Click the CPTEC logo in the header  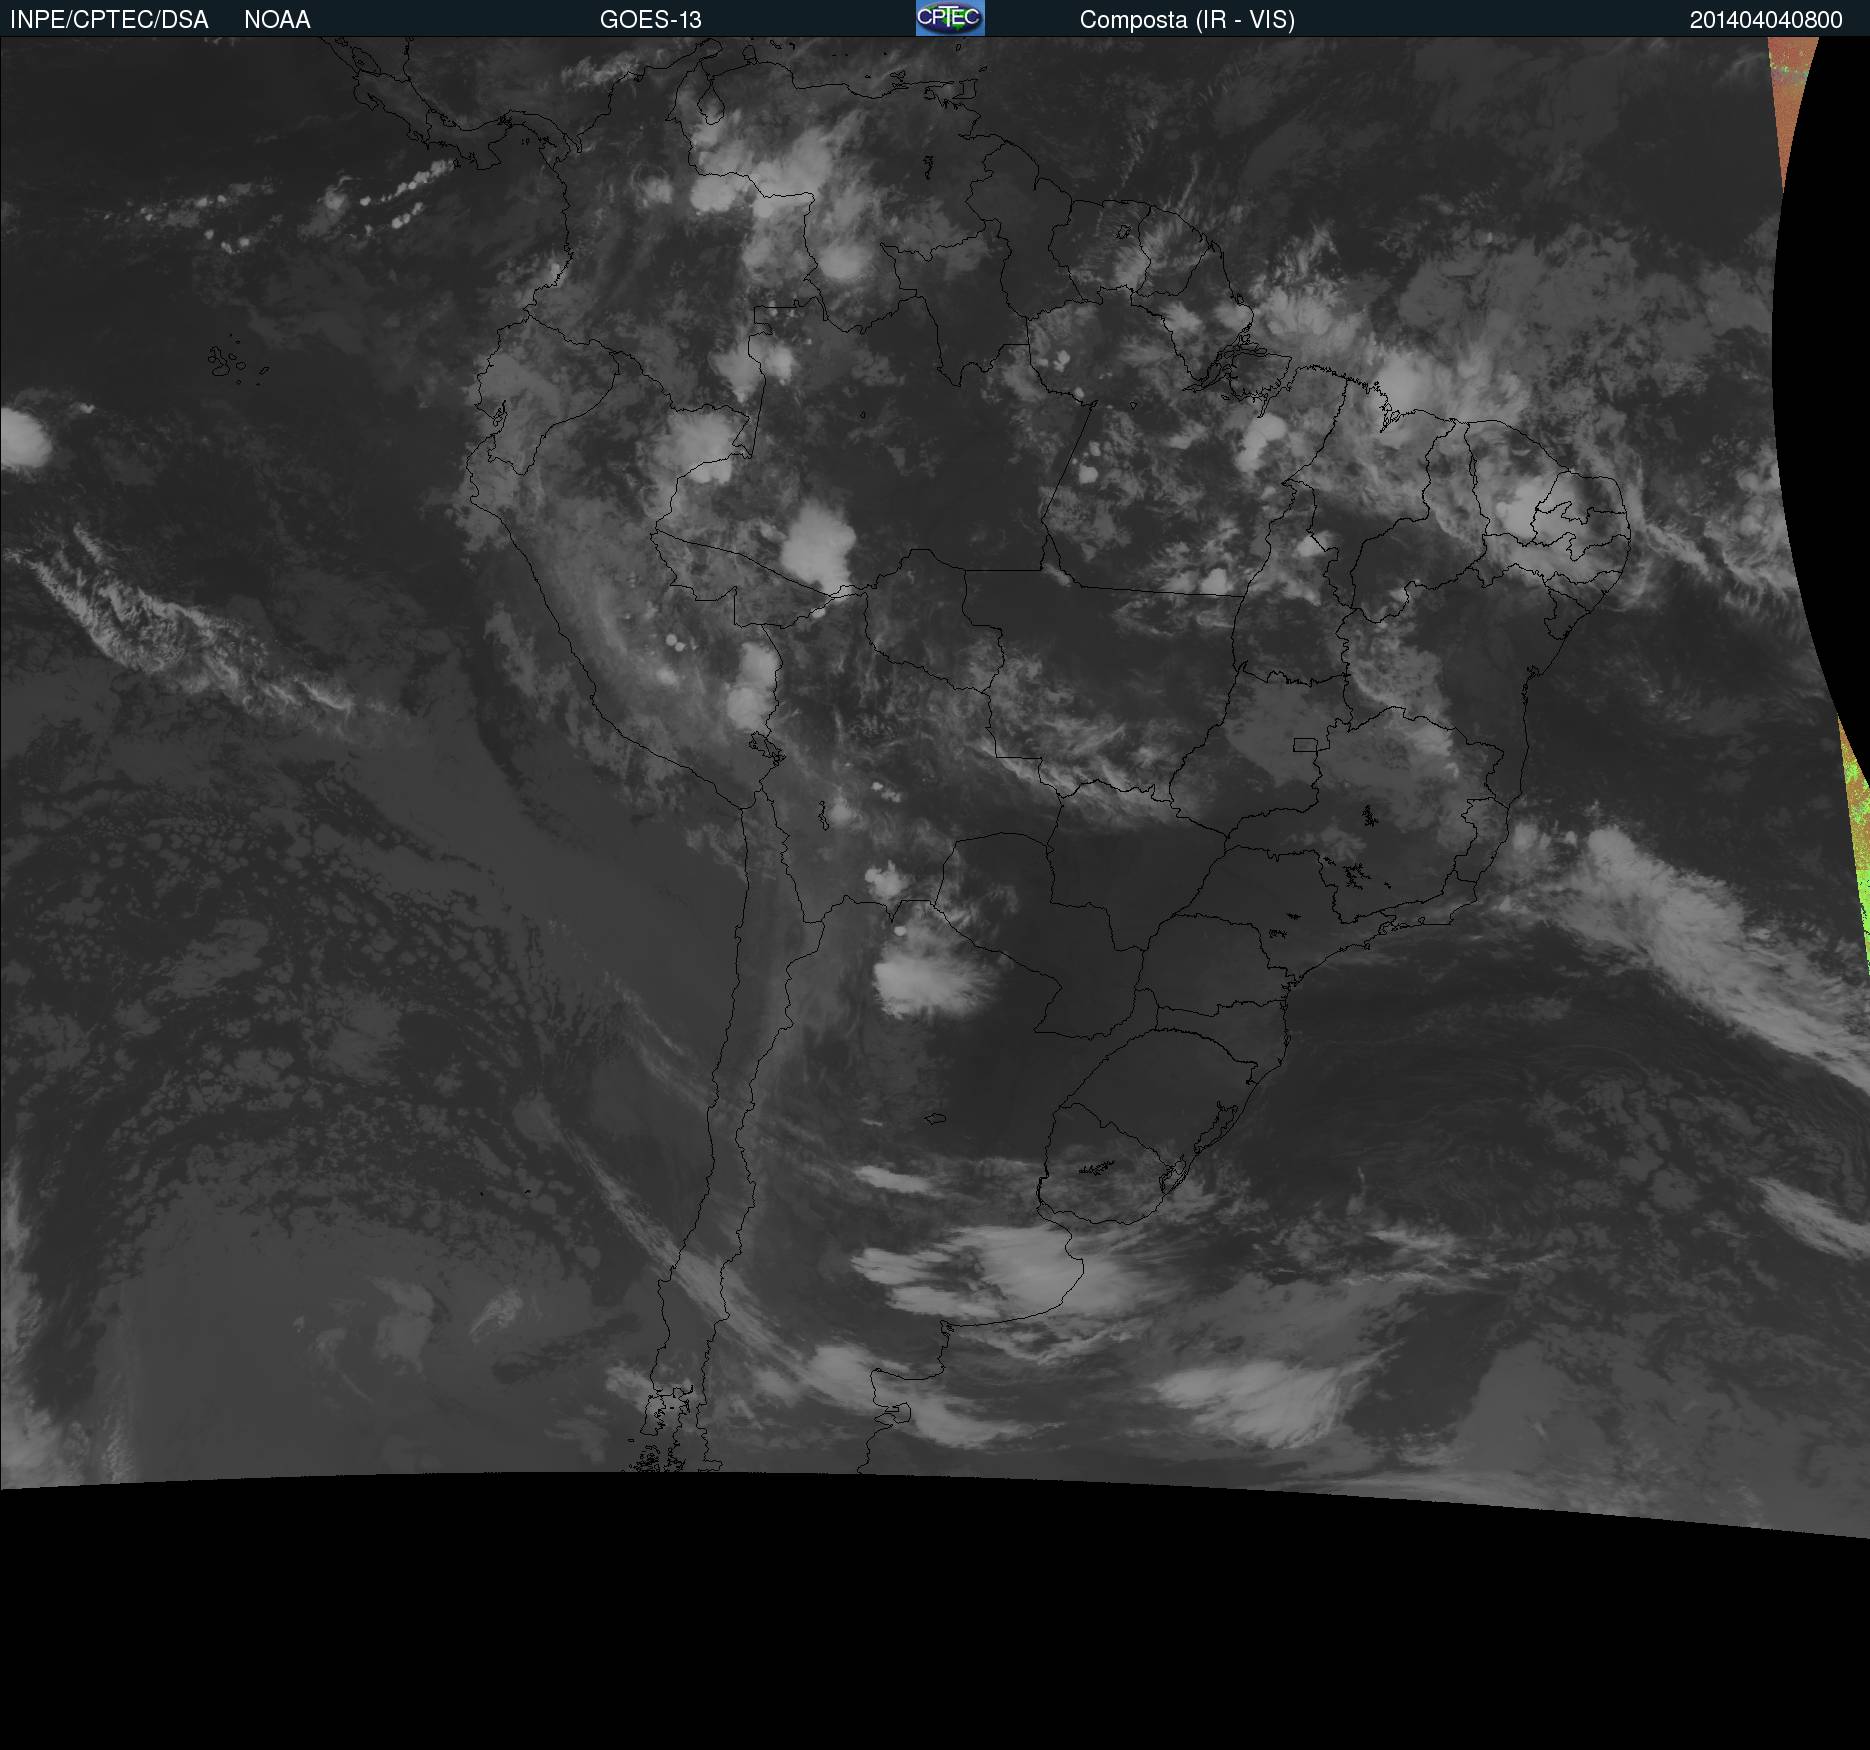(950, 18)
